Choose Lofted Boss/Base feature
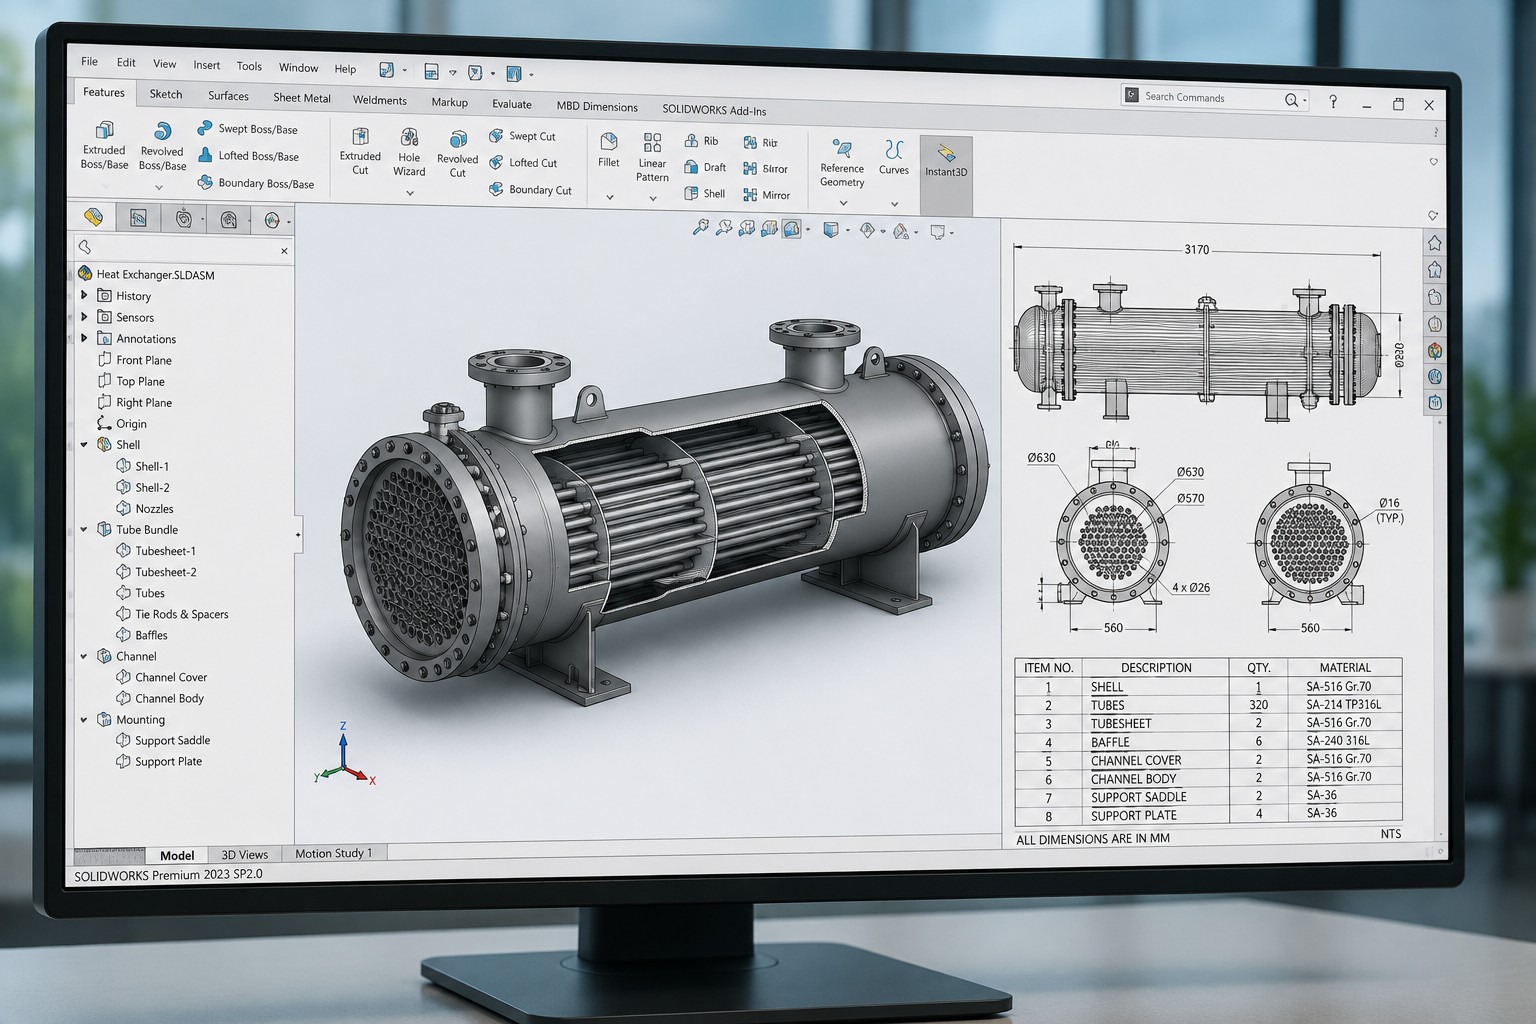 coord(248,156)
